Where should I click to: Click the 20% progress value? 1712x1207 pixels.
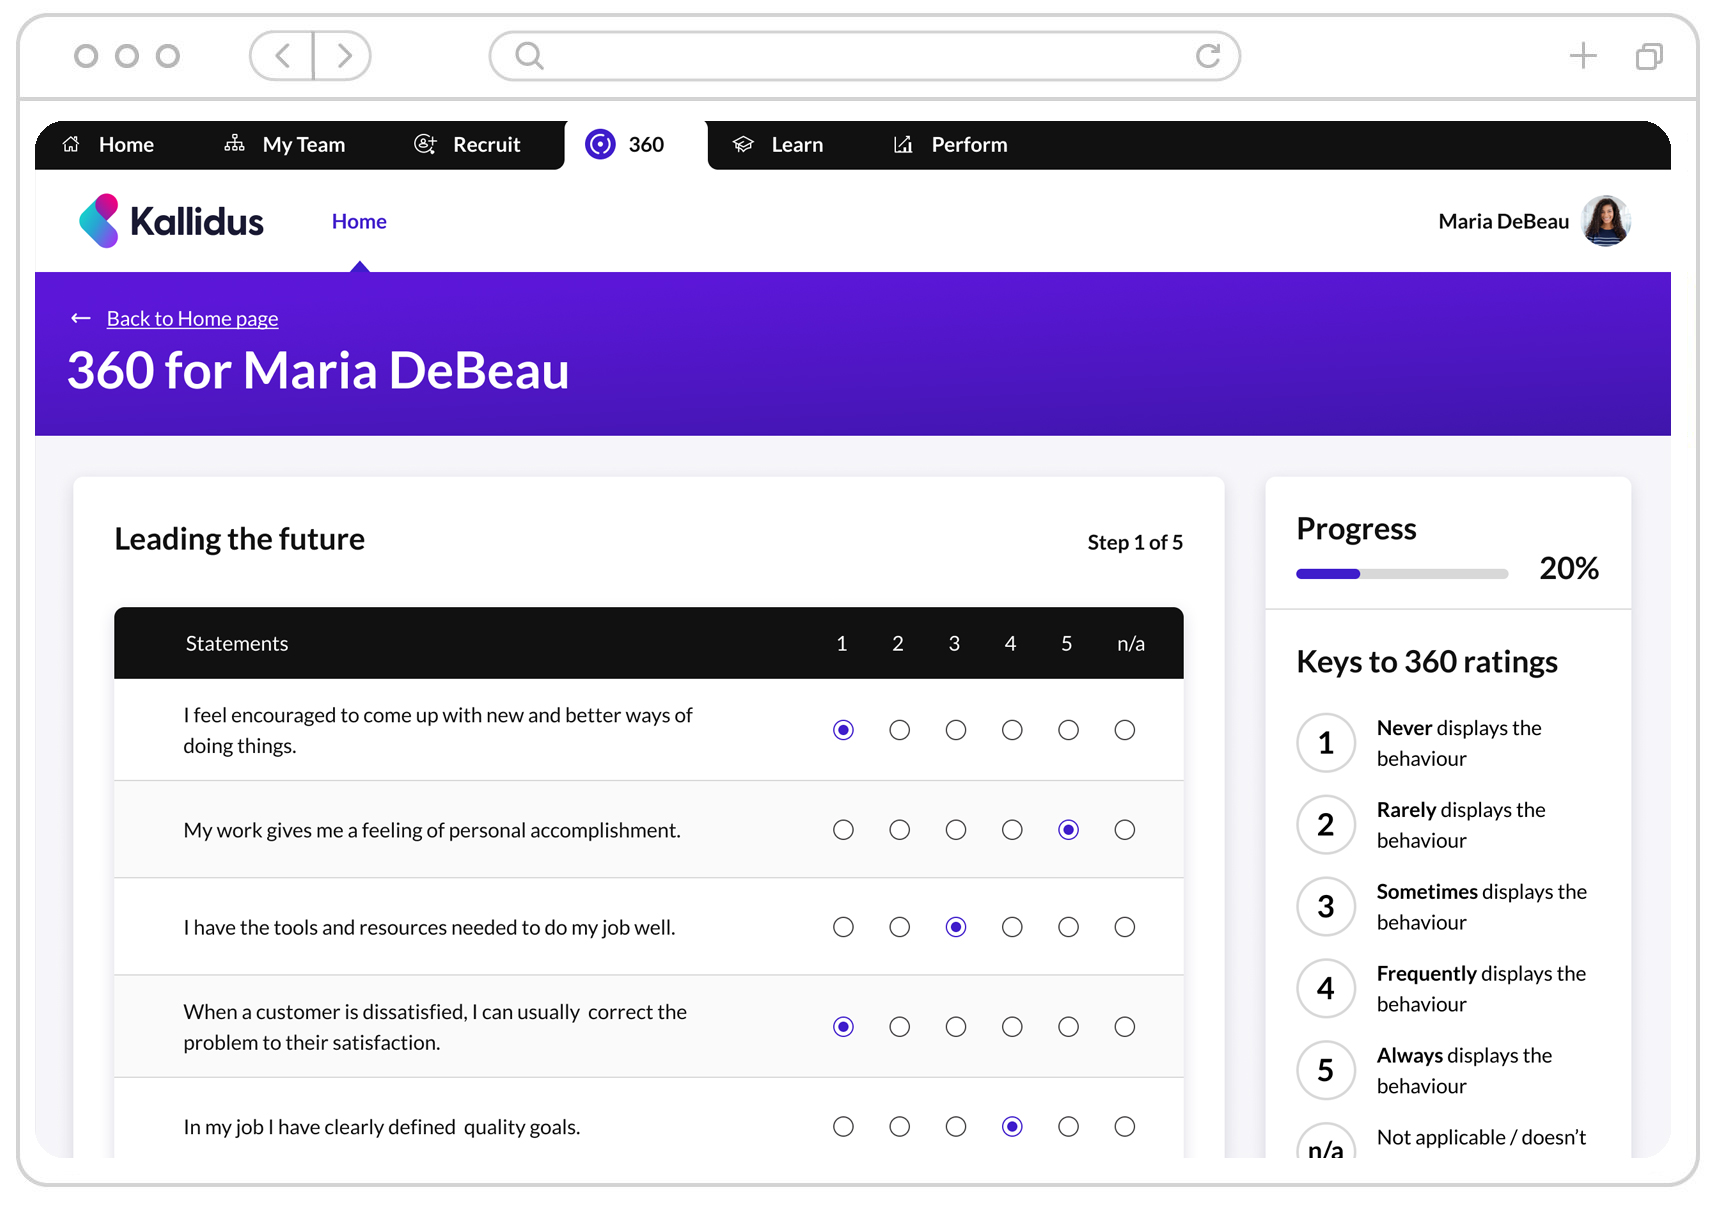click(1569, 568)
